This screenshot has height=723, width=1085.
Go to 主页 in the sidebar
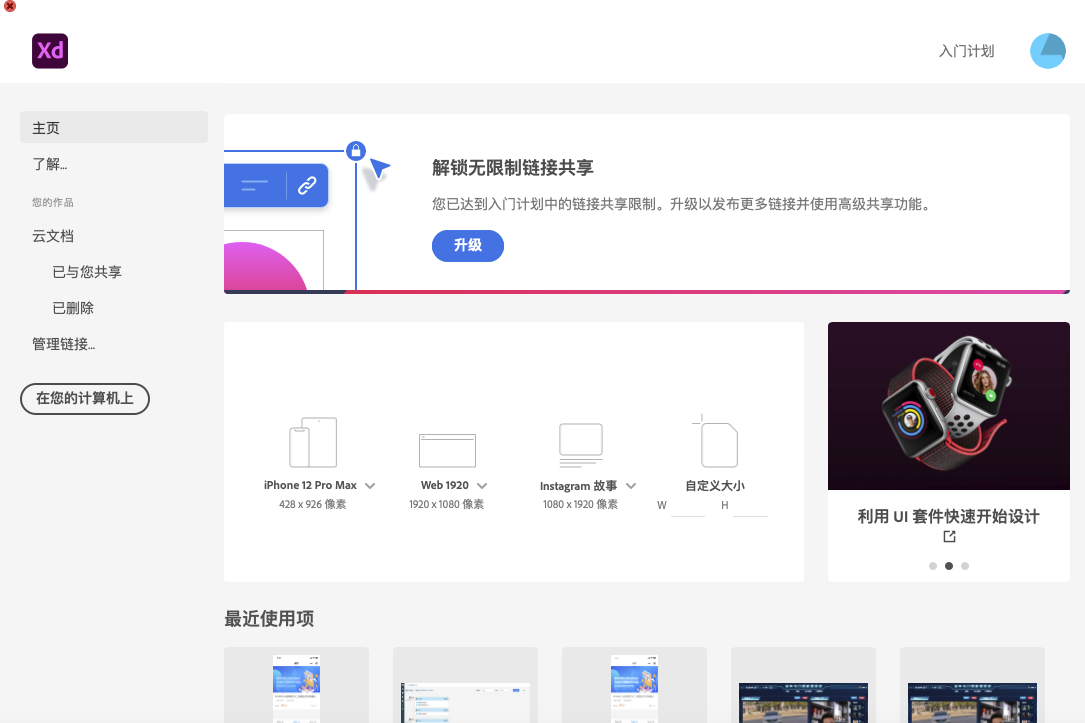tap(114, 128)
